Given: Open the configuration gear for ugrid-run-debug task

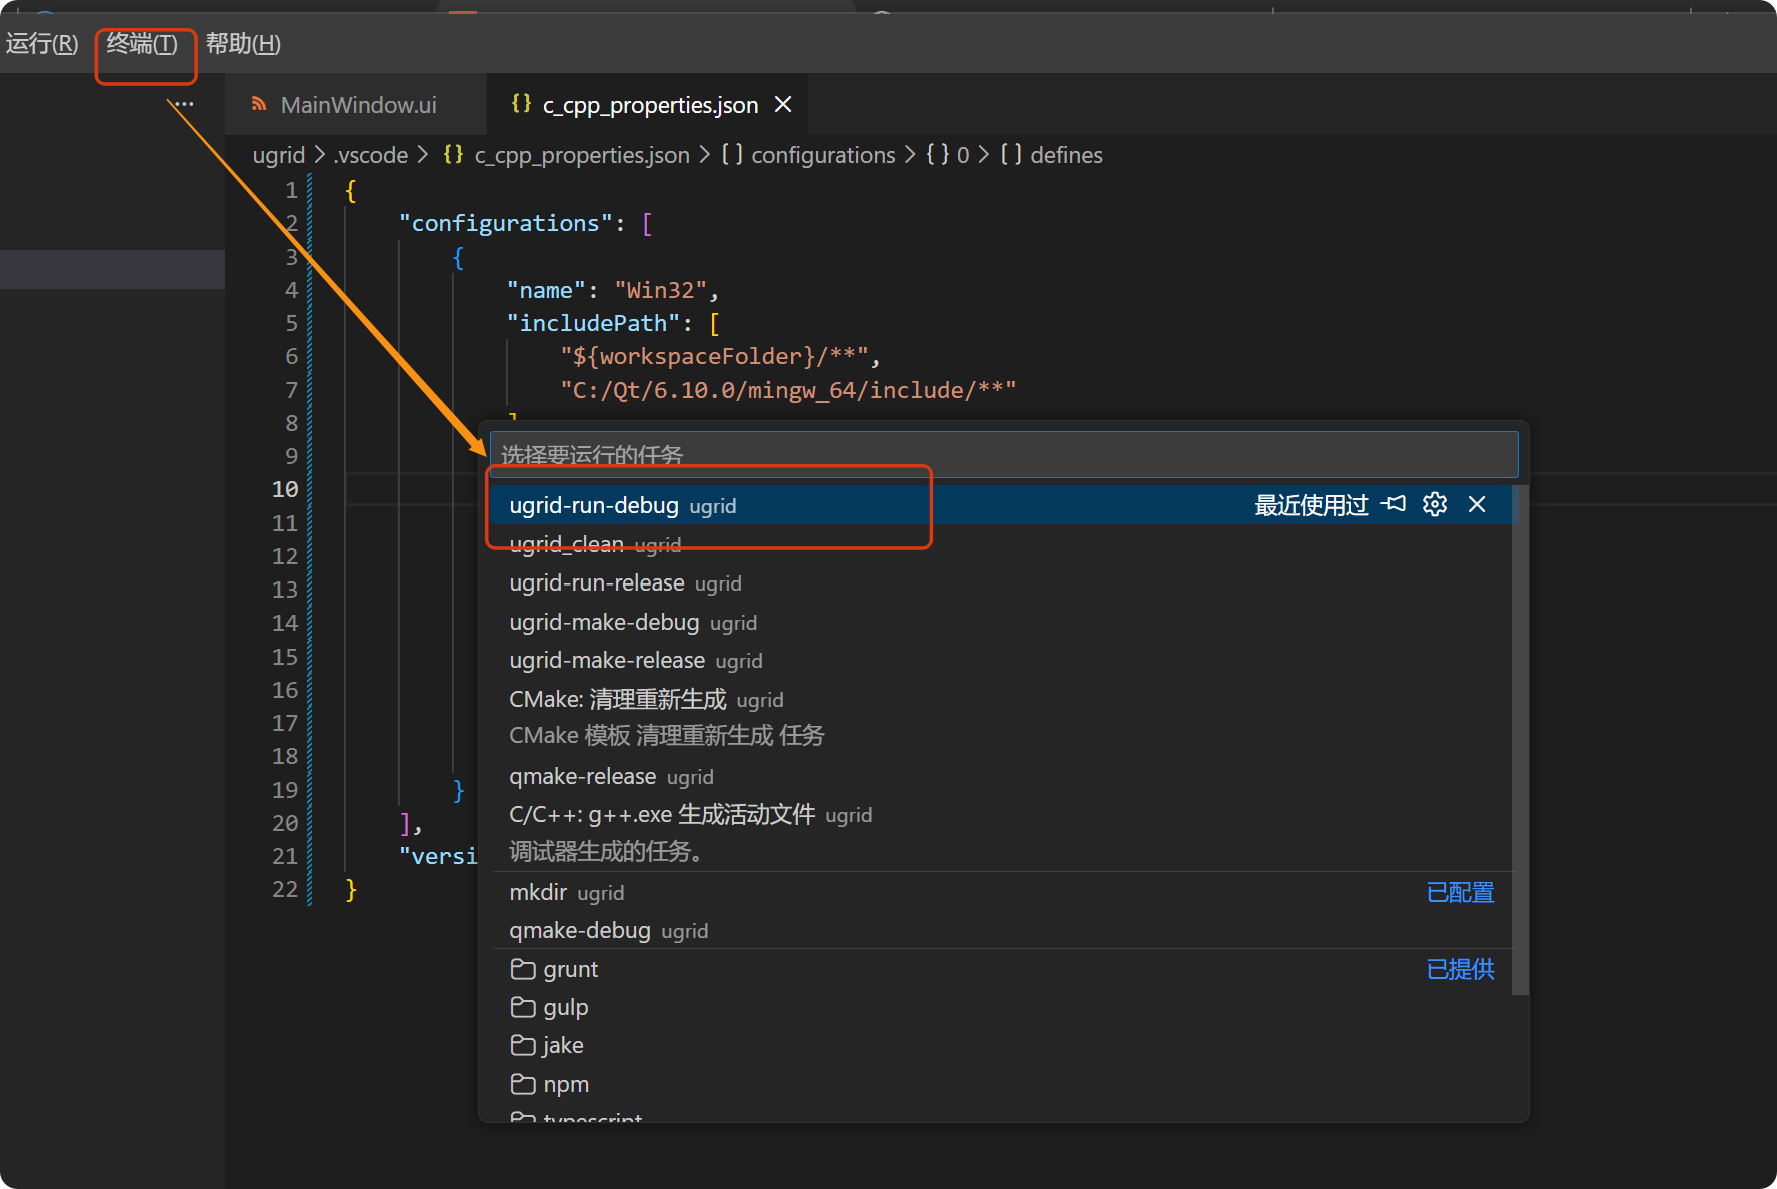Looking at the screenshot, I should click(x=1435, y=505).
